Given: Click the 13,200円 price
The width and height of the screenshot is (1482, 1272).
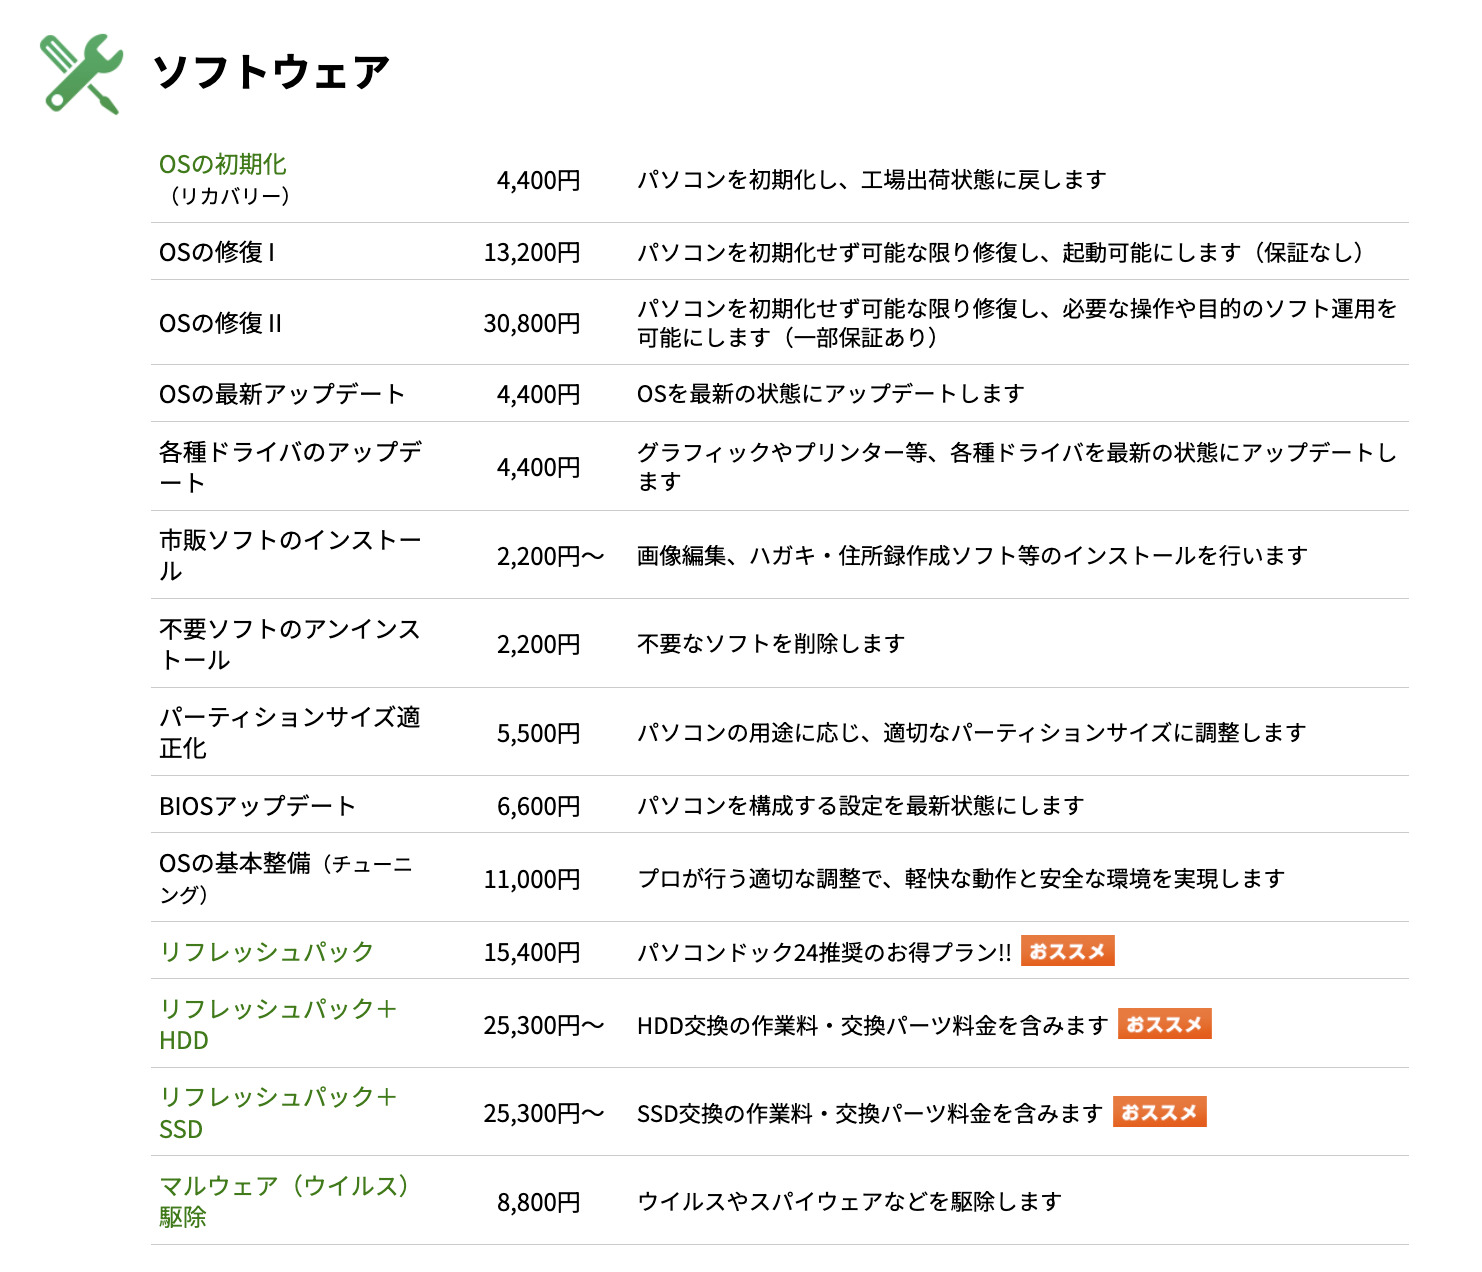Looking at the screenshot, I should (532, 252).
